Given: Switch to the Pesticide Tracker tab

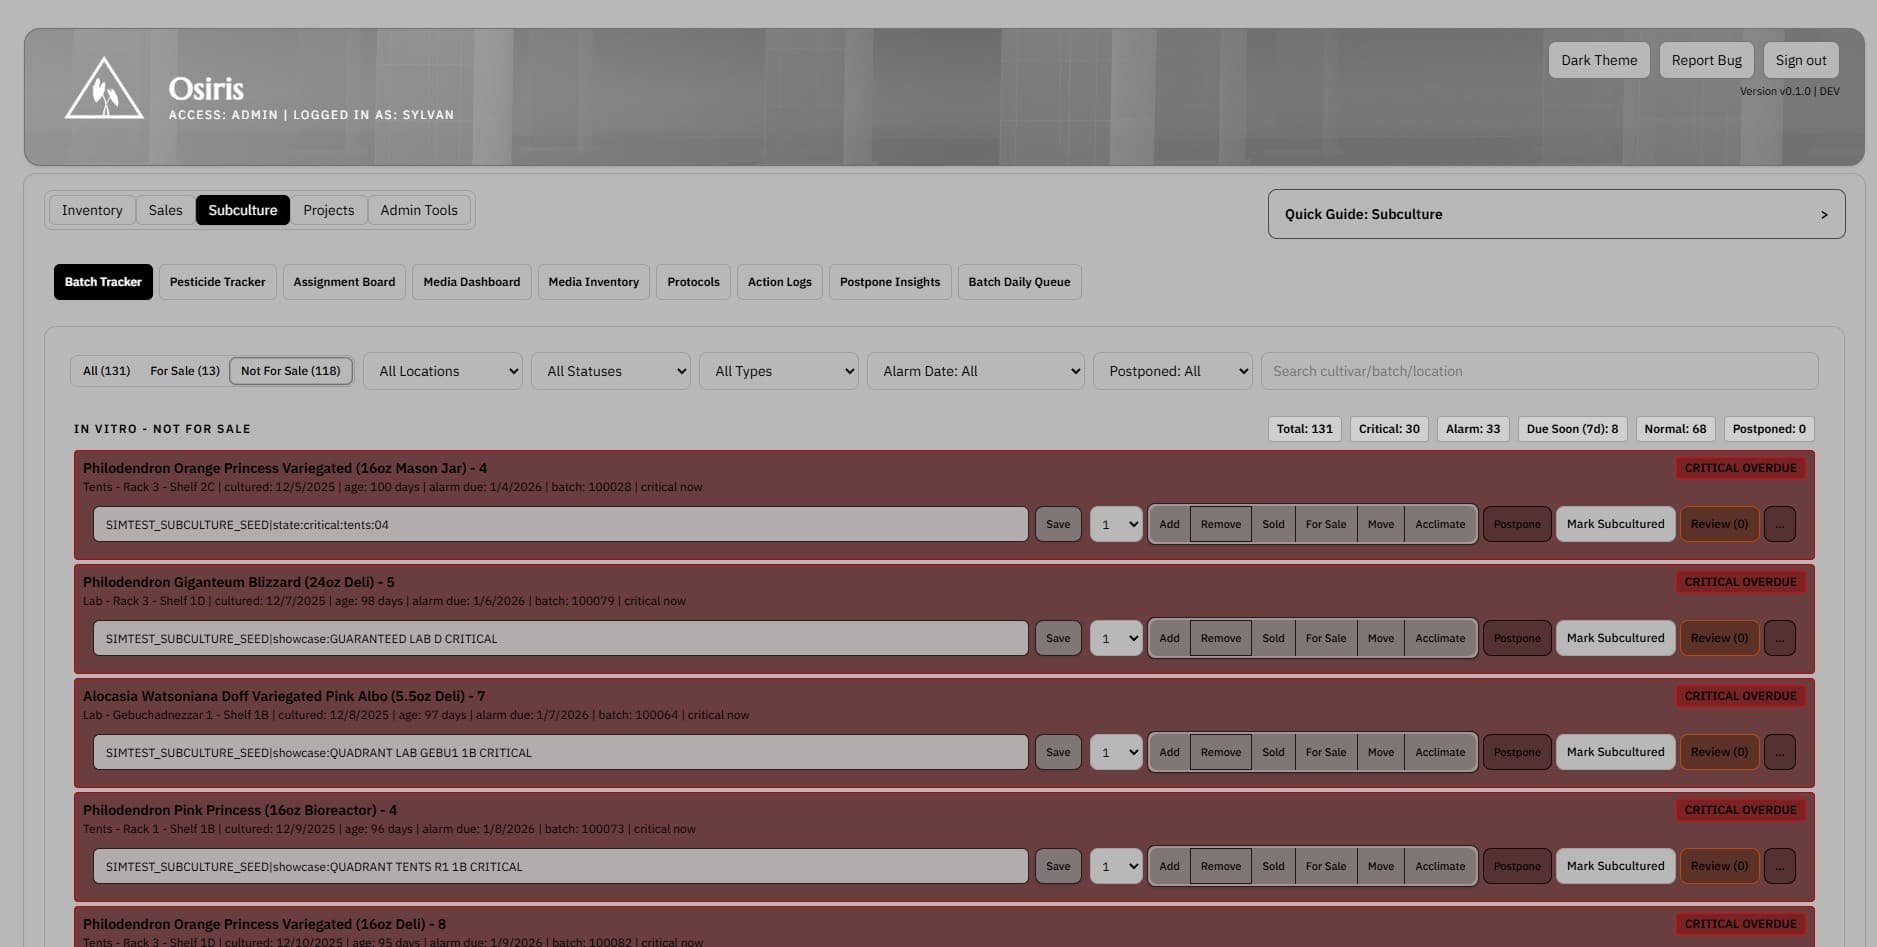Looking at the screenshot, I should [217, 282].
